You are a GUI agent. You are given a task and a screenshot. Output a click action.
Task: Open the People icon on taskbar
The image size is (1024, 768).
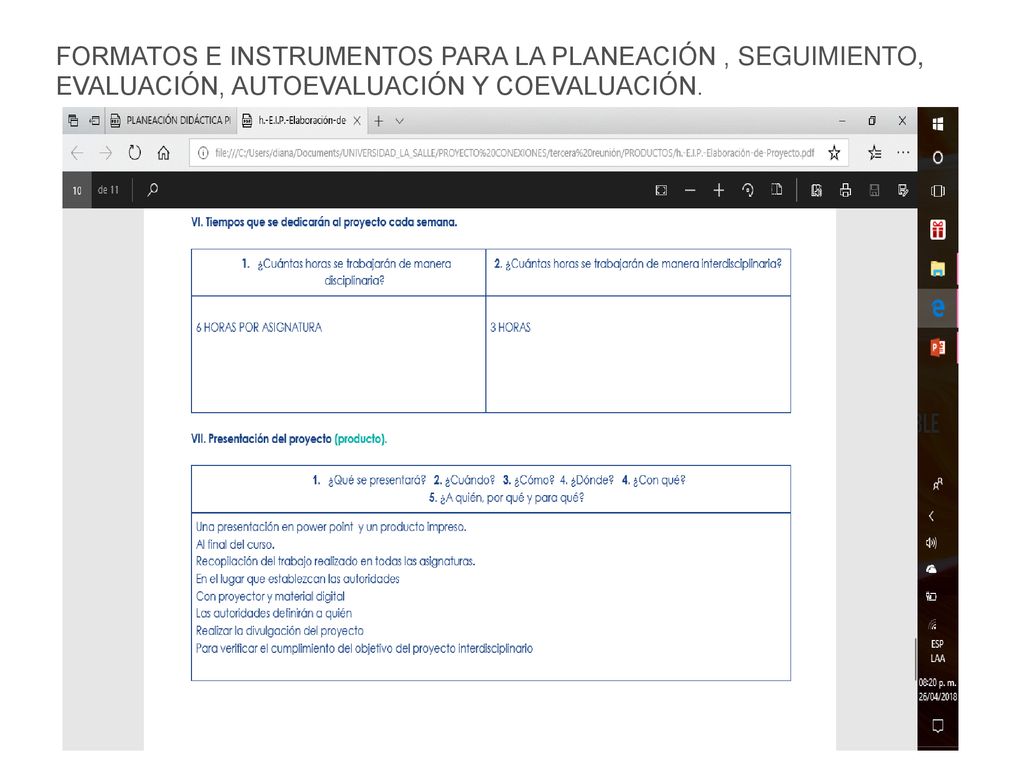click(x=938, y=485)
